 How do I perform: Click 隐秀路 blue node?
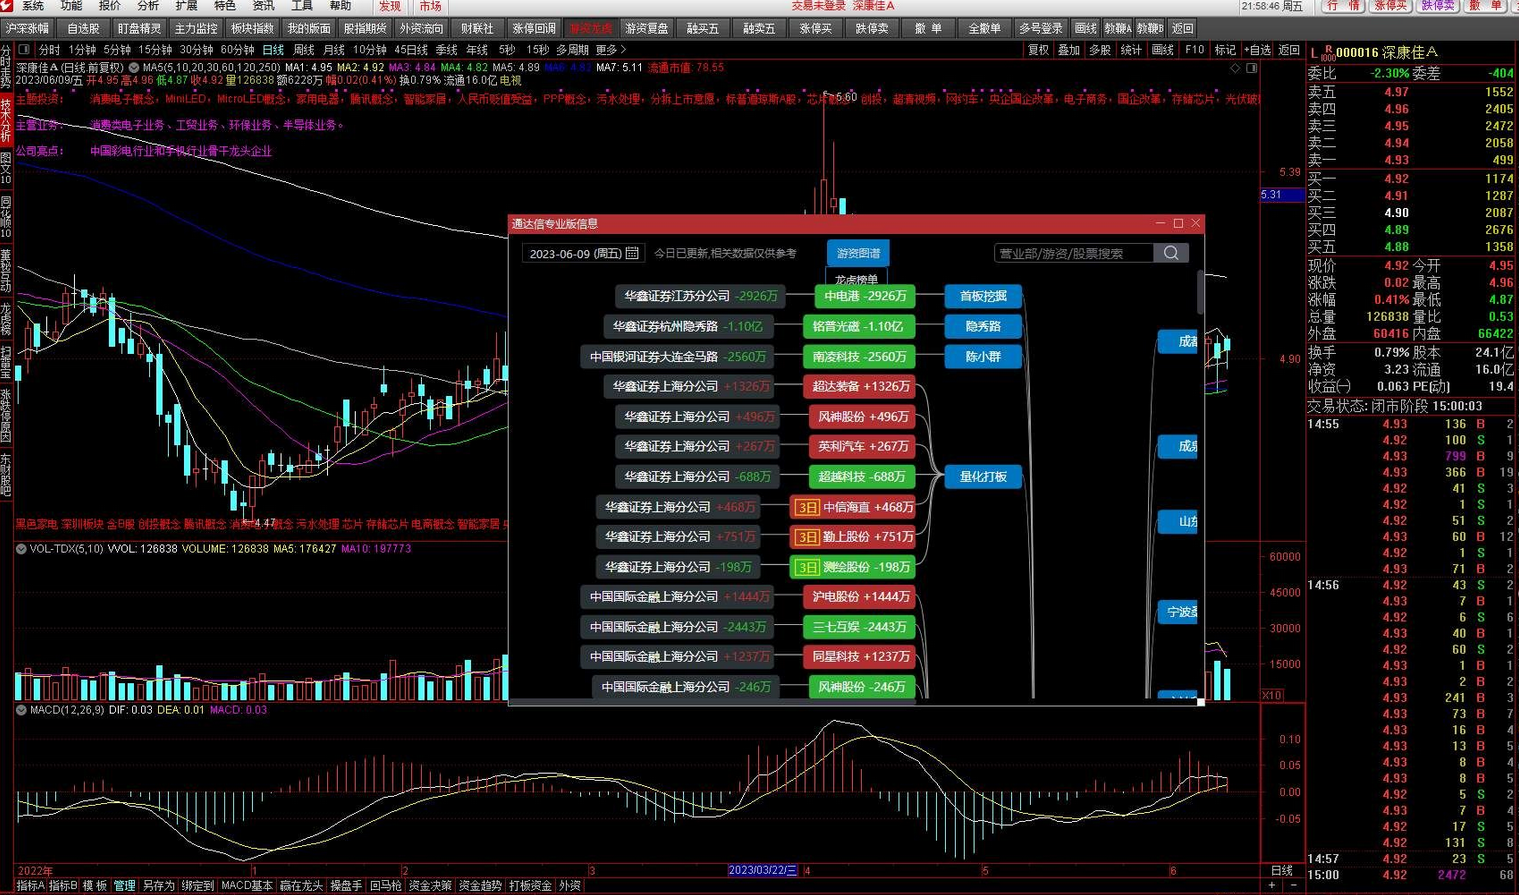[x=983, y=326]
